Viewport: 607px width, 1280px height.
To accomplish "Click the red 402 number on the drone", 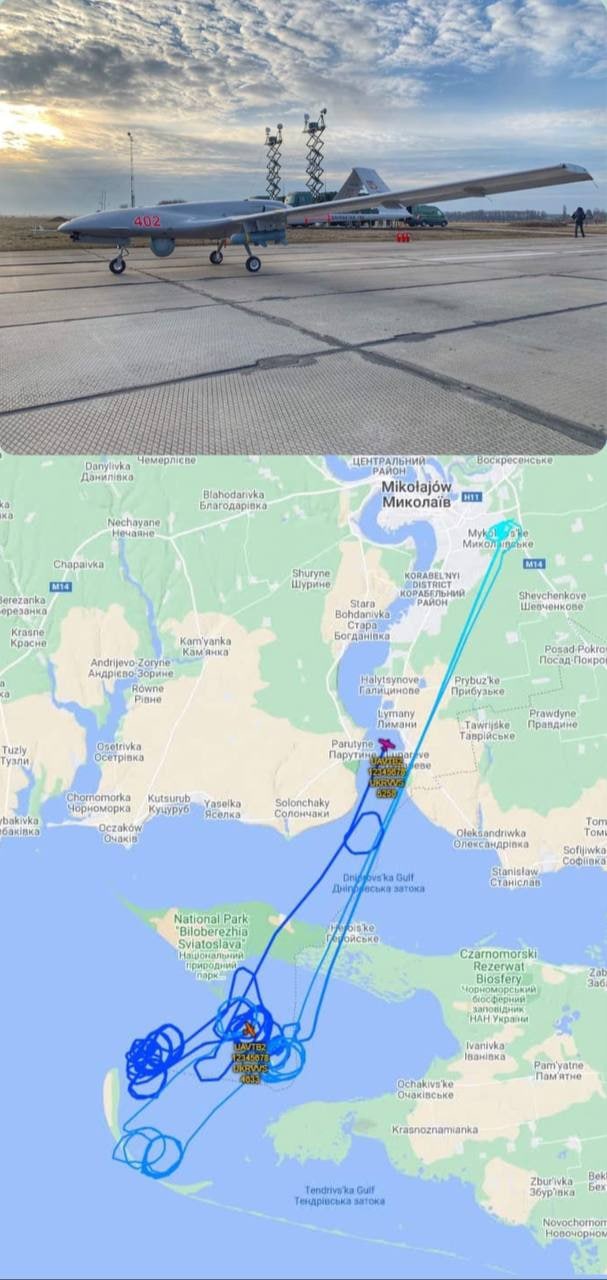I will [x=147, y=221].
